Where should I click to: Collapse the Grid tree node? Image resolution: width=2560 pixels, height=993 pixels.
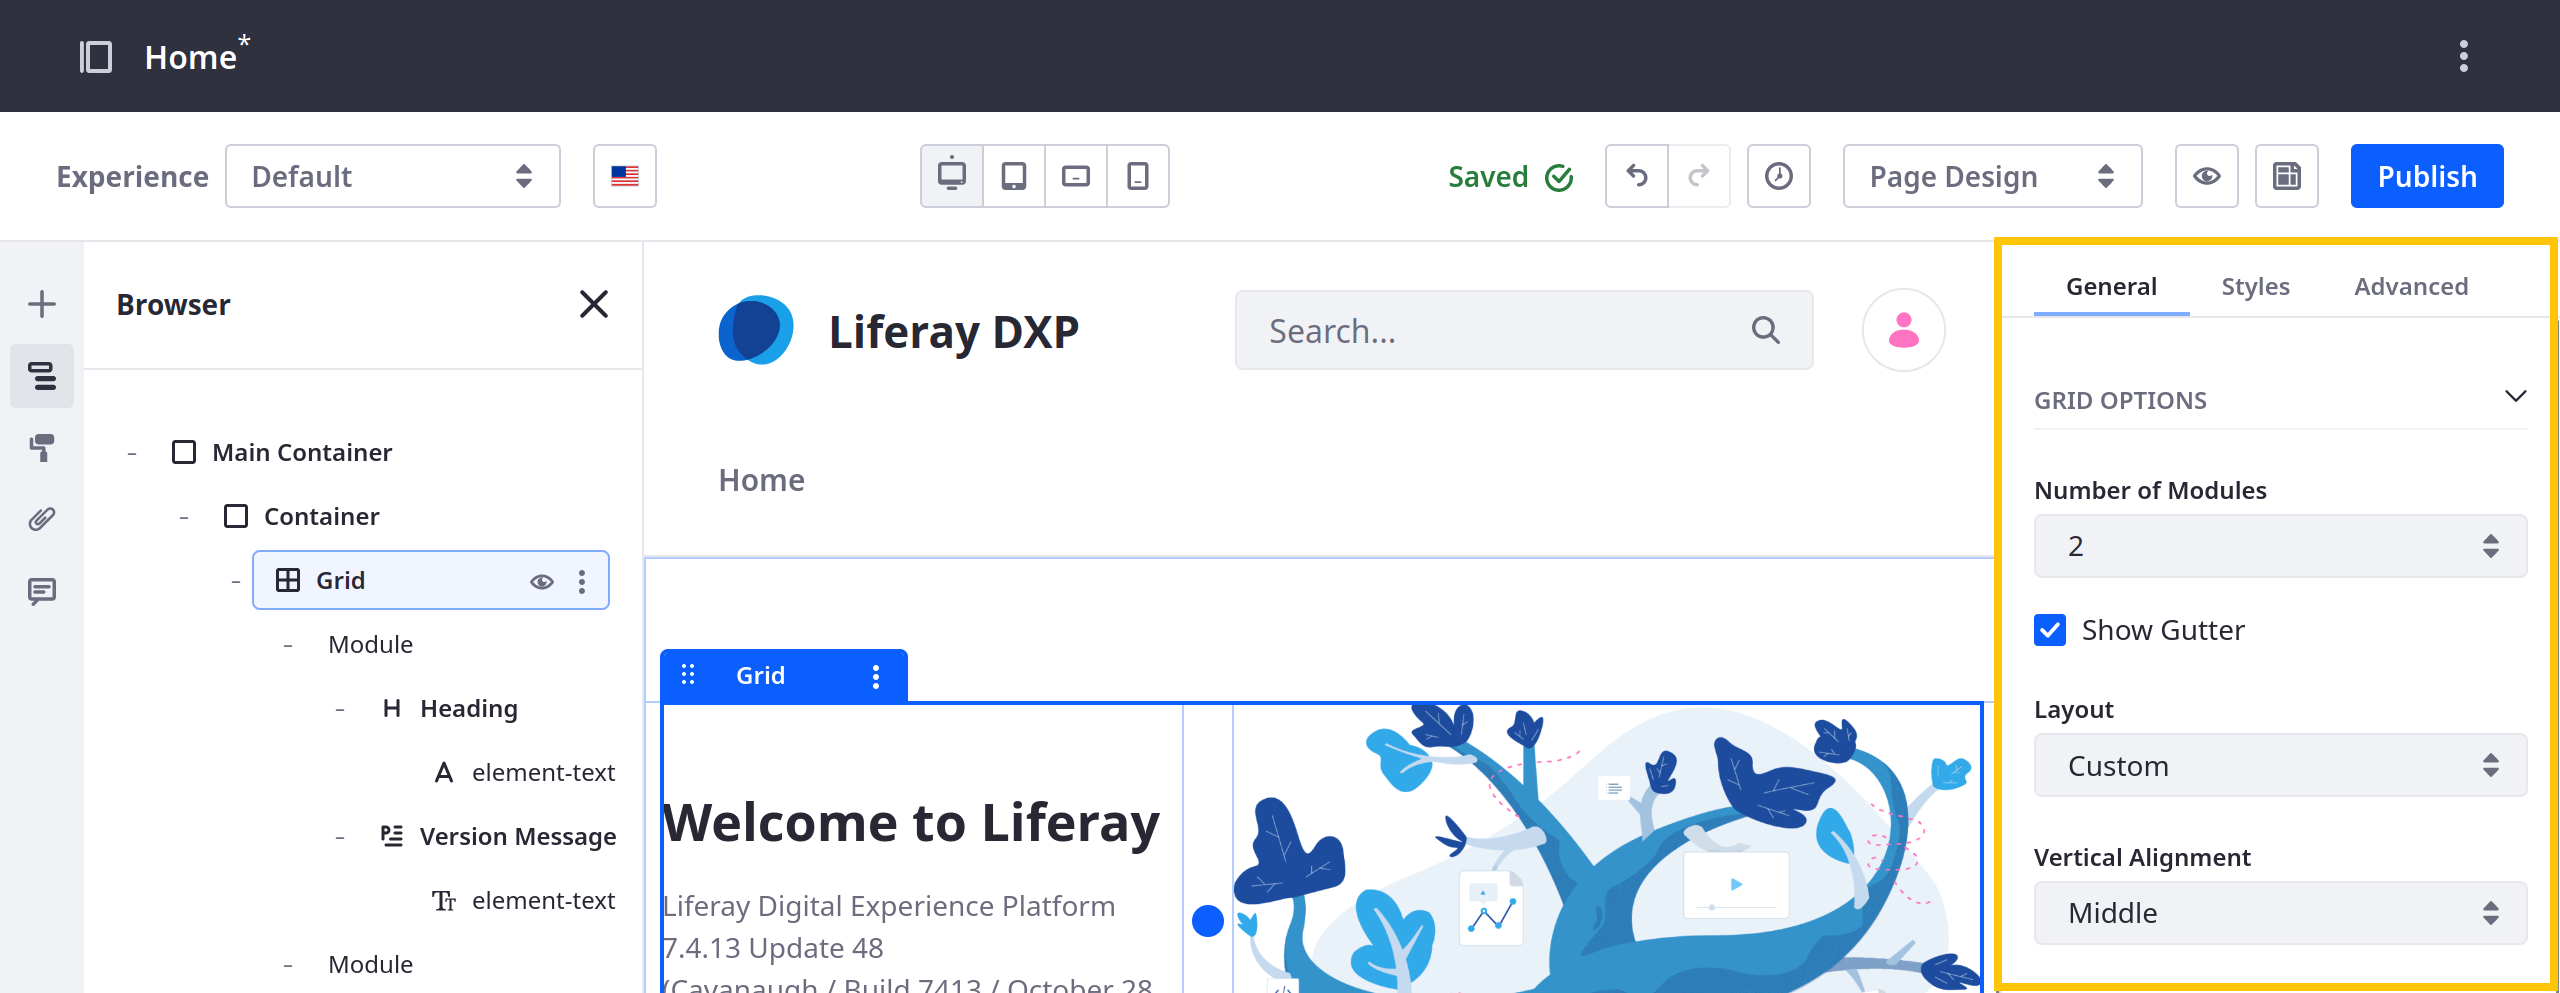236,582
